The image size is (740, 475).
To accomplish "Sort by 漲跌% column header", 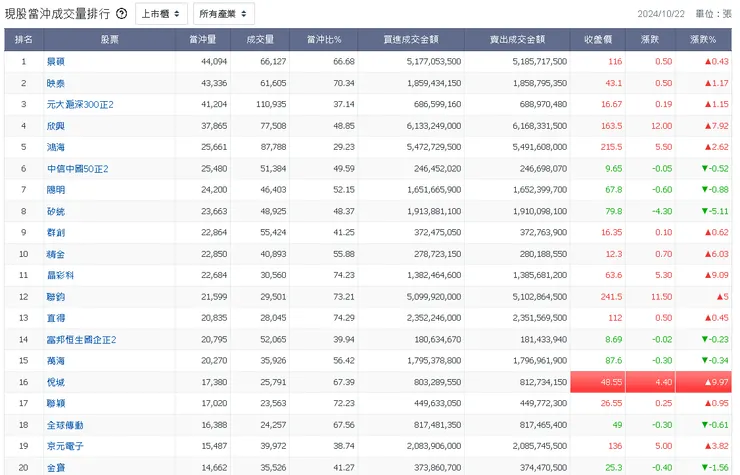I will pyautogui.click(x=703, y=40).
